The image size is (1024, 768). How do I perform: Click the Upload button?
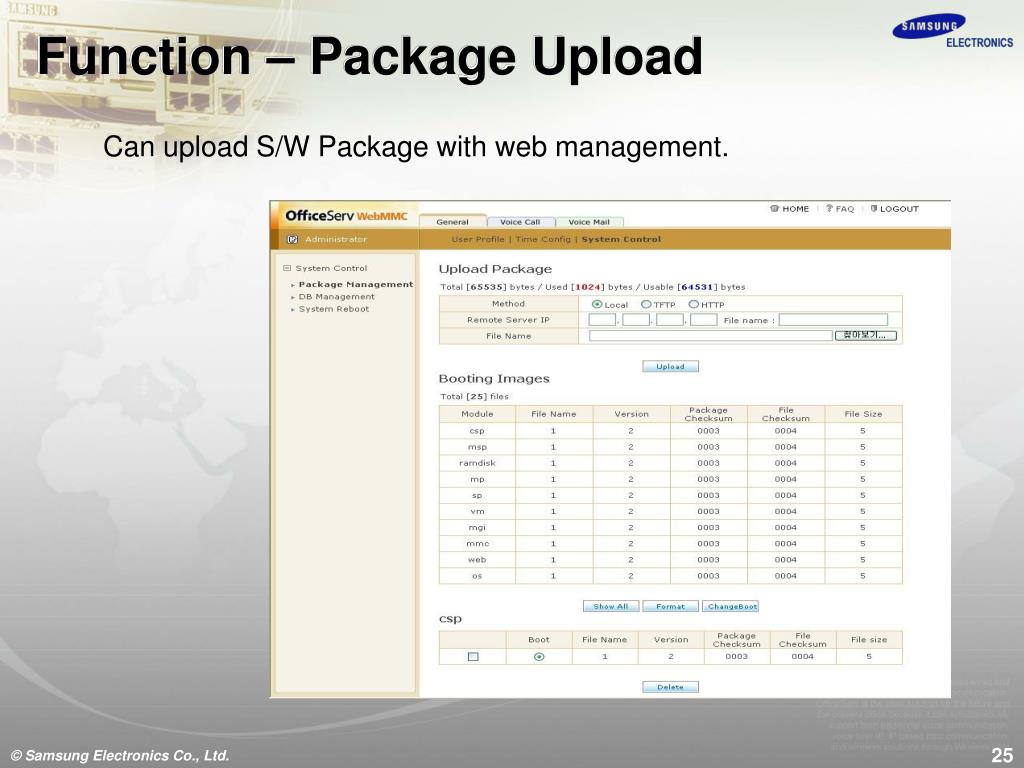670,366
